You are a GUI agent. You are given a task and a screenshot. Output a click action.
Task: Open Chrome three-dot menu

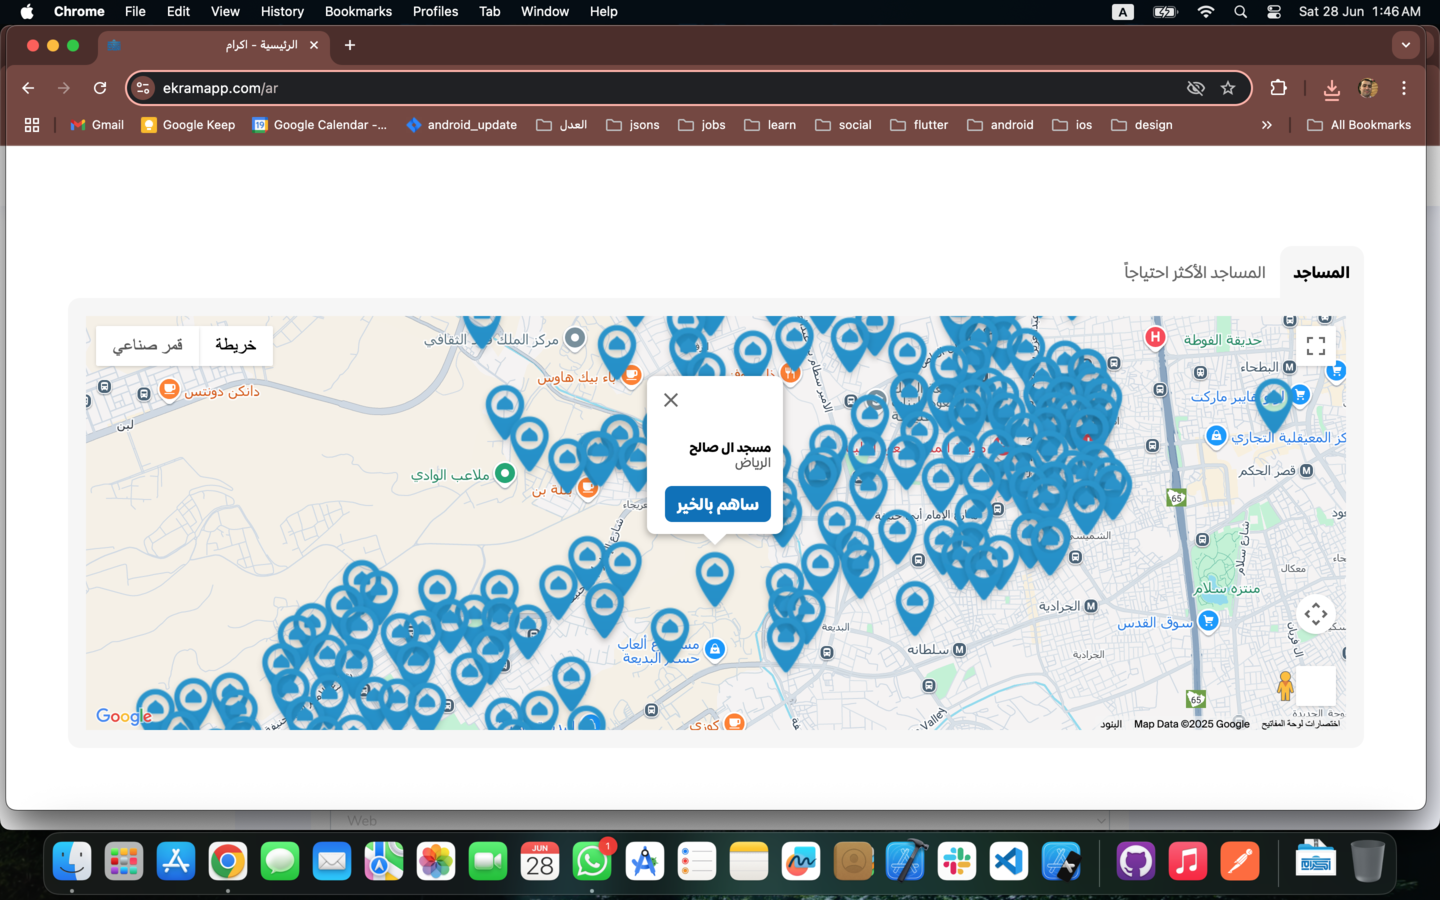1404,88
